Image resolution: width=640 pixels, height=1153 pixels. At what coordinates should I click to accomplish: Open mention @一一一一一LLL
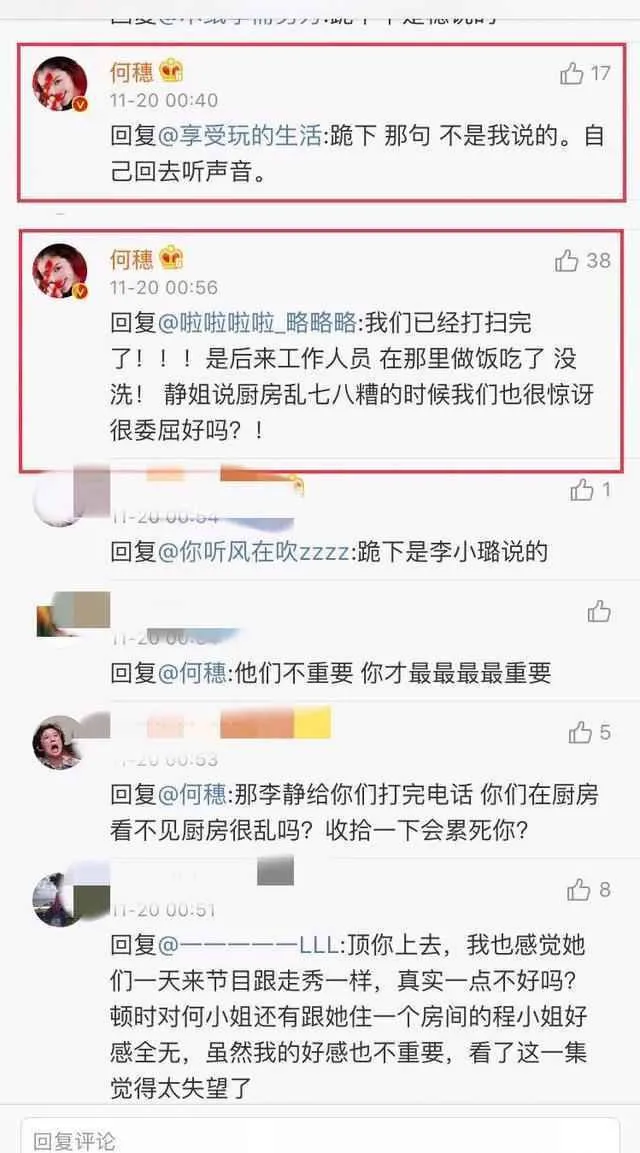pyautogui.click(x=246, y=946)
